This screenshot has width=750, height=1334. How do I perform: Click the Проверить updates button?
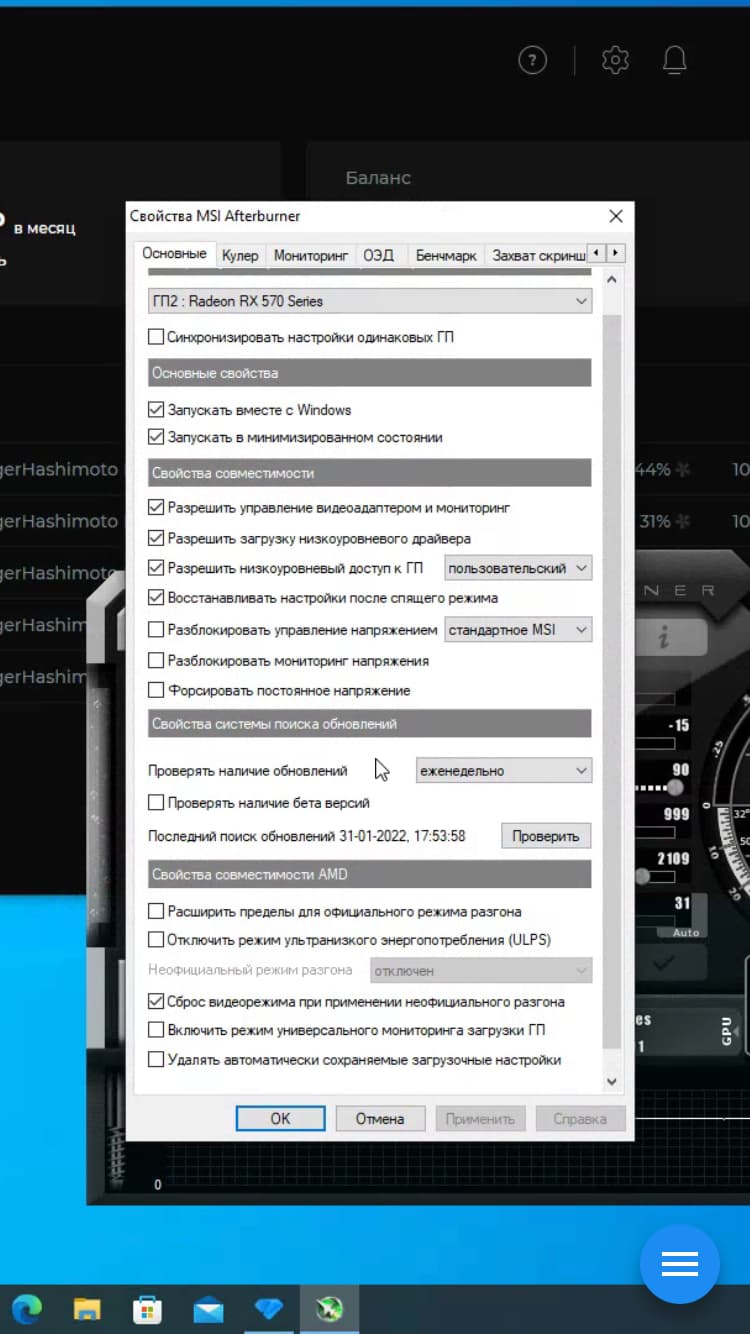(x=546, y=836)
